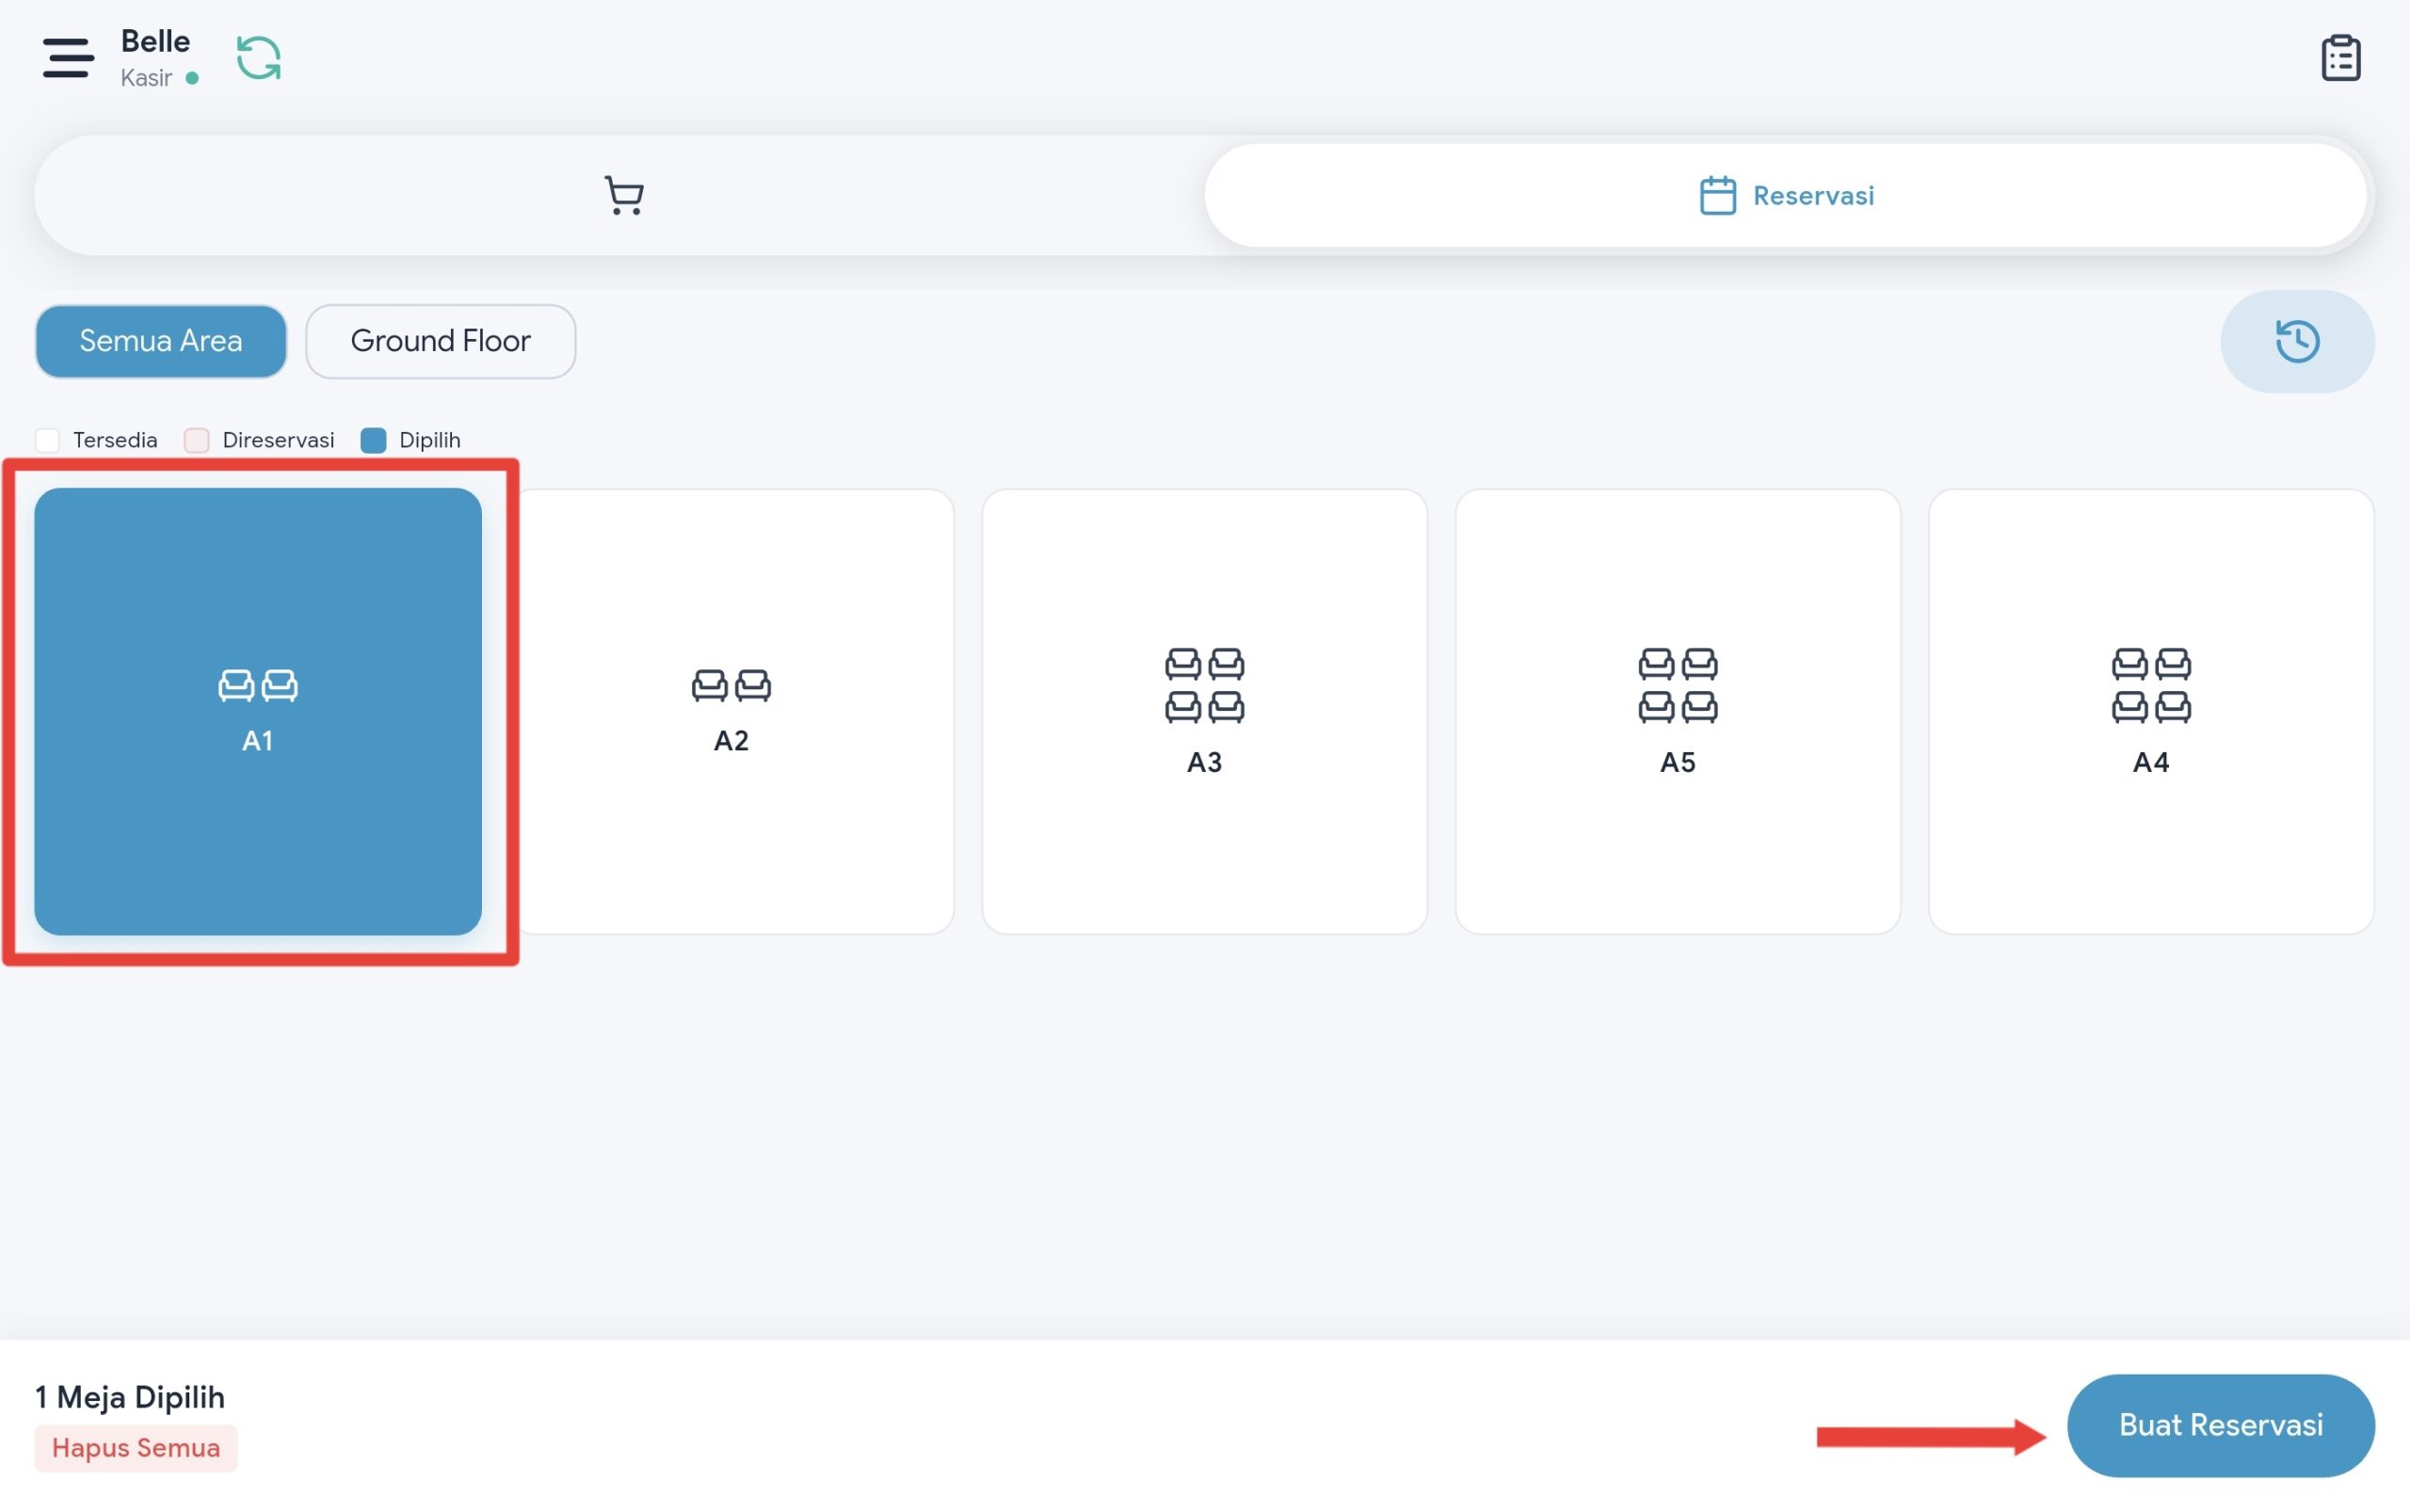
Task: Select the Reservasi tab
Action: point(1786,195)
